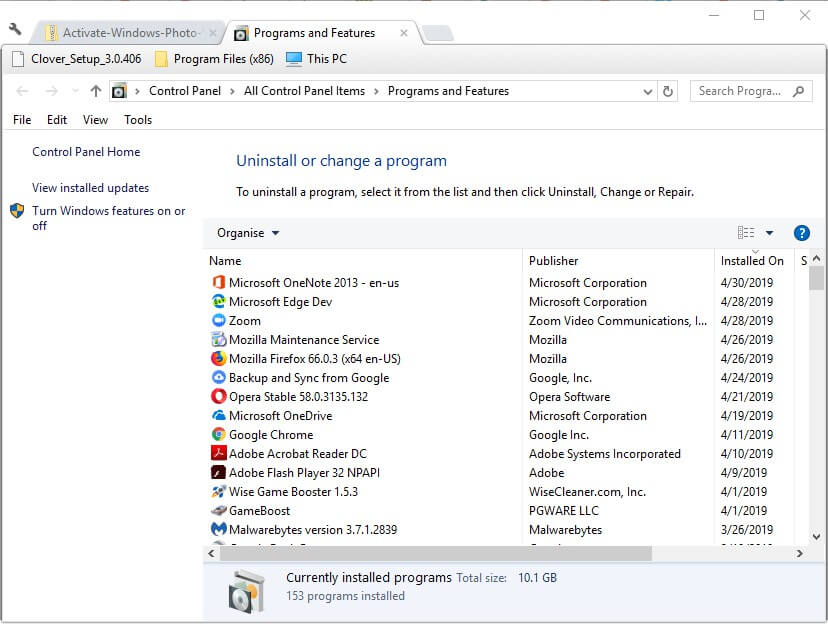
Task: Open the This PC bookmark
Action: click(x=316, y=59)
